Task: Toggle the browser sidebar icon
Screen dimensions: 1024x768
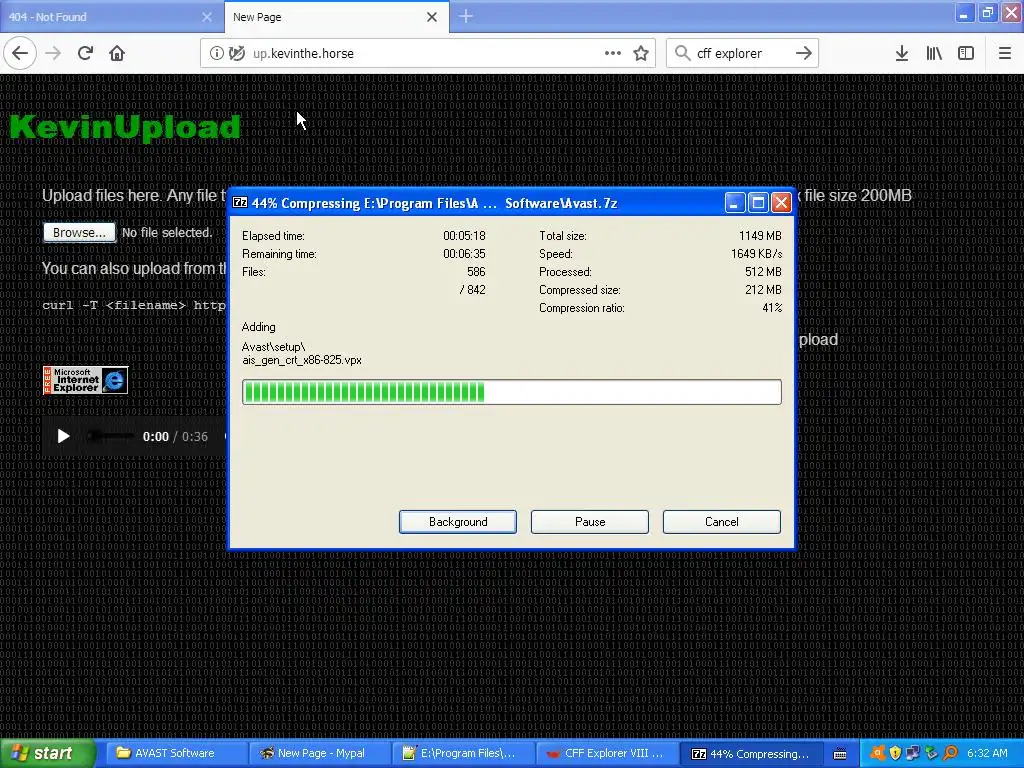Action: click(x=966, y=53)
